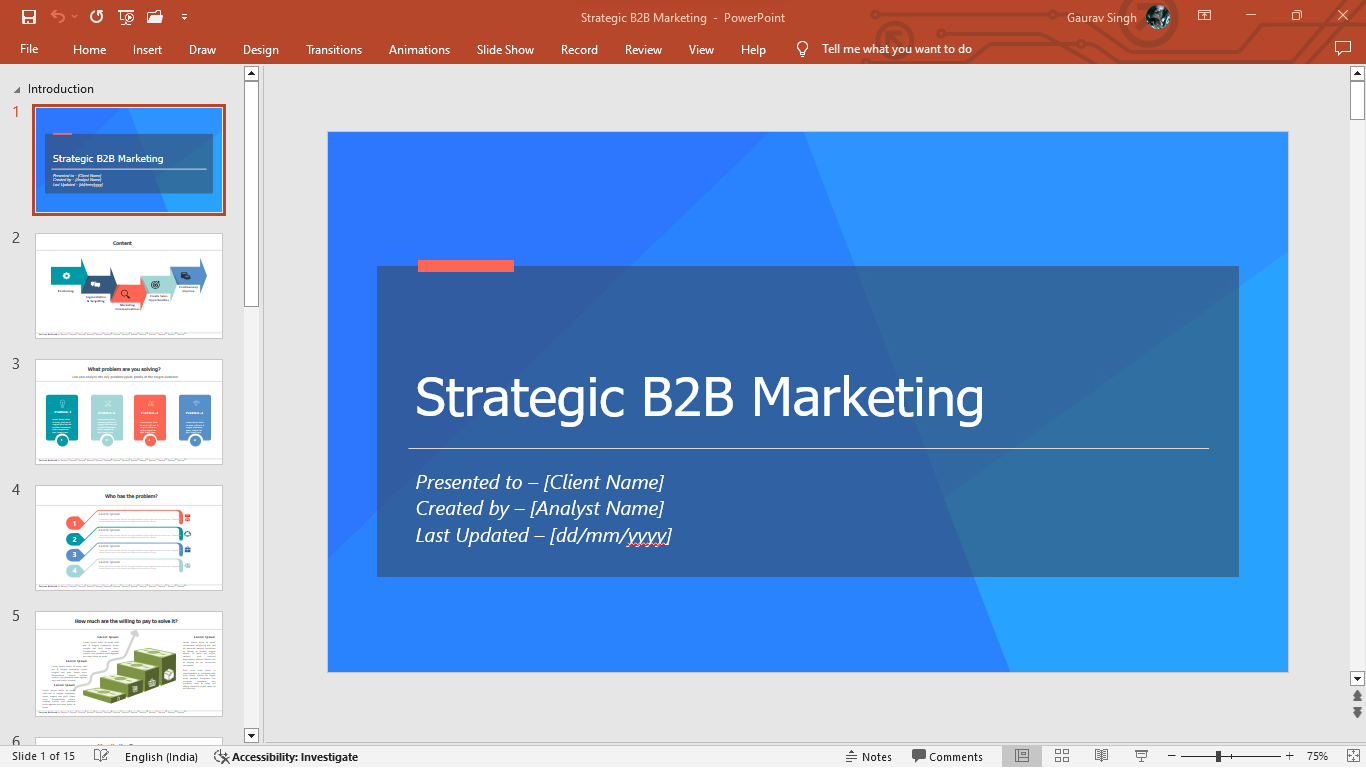The image size is (1366, 768).
Task: Toggle the Notes pane button
Action: tap(868, 757)
